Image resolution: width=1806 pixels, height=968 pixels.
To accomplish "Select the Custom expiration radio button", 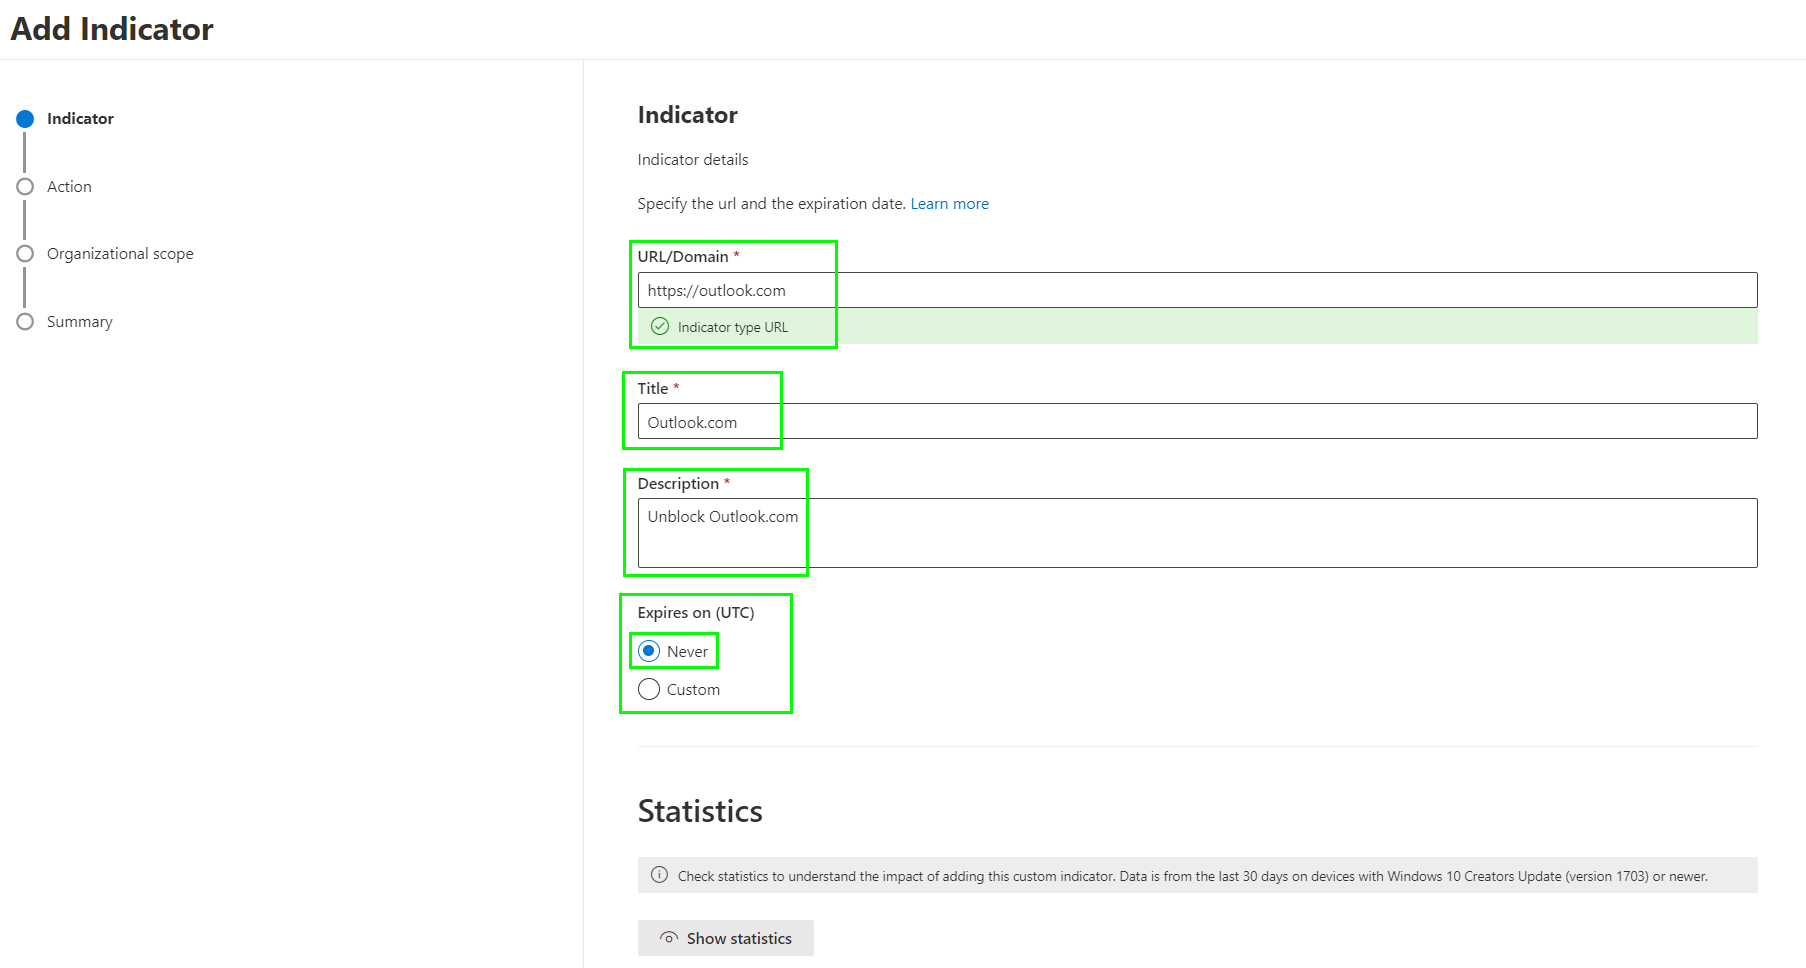I will 649,689.
